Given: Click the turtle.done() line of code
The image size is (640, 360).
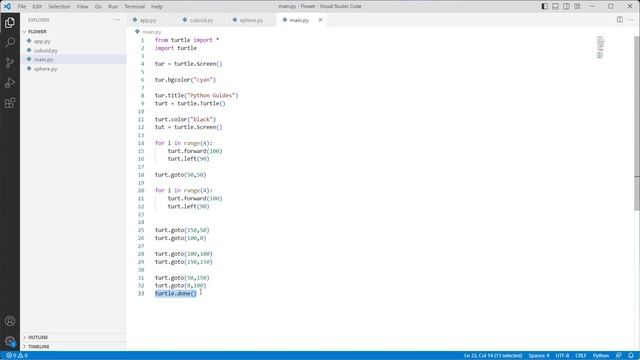Looking at the screenshot, I should [176, 293].
